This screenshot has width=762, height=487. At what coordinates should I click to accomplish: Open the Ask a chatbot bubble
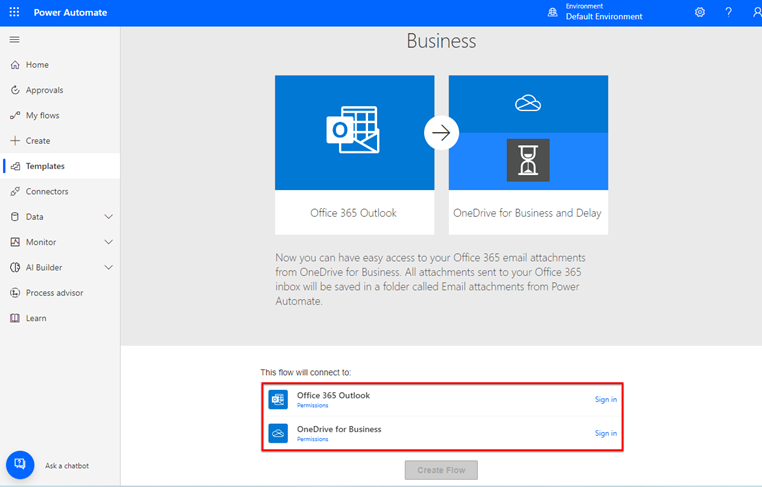20,465
